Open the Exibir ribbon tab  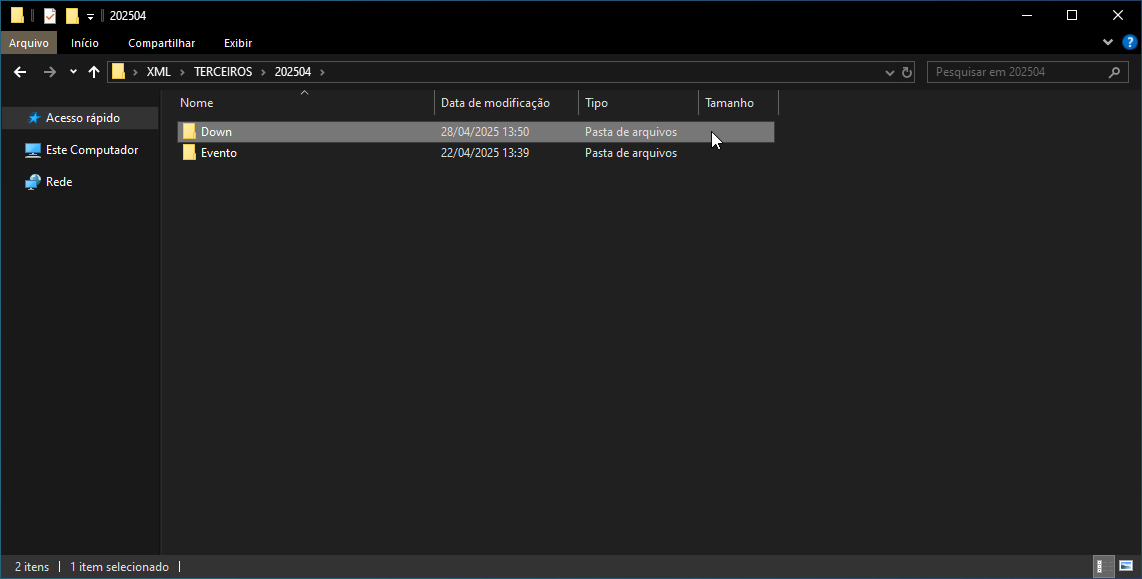tap(238, 43)
